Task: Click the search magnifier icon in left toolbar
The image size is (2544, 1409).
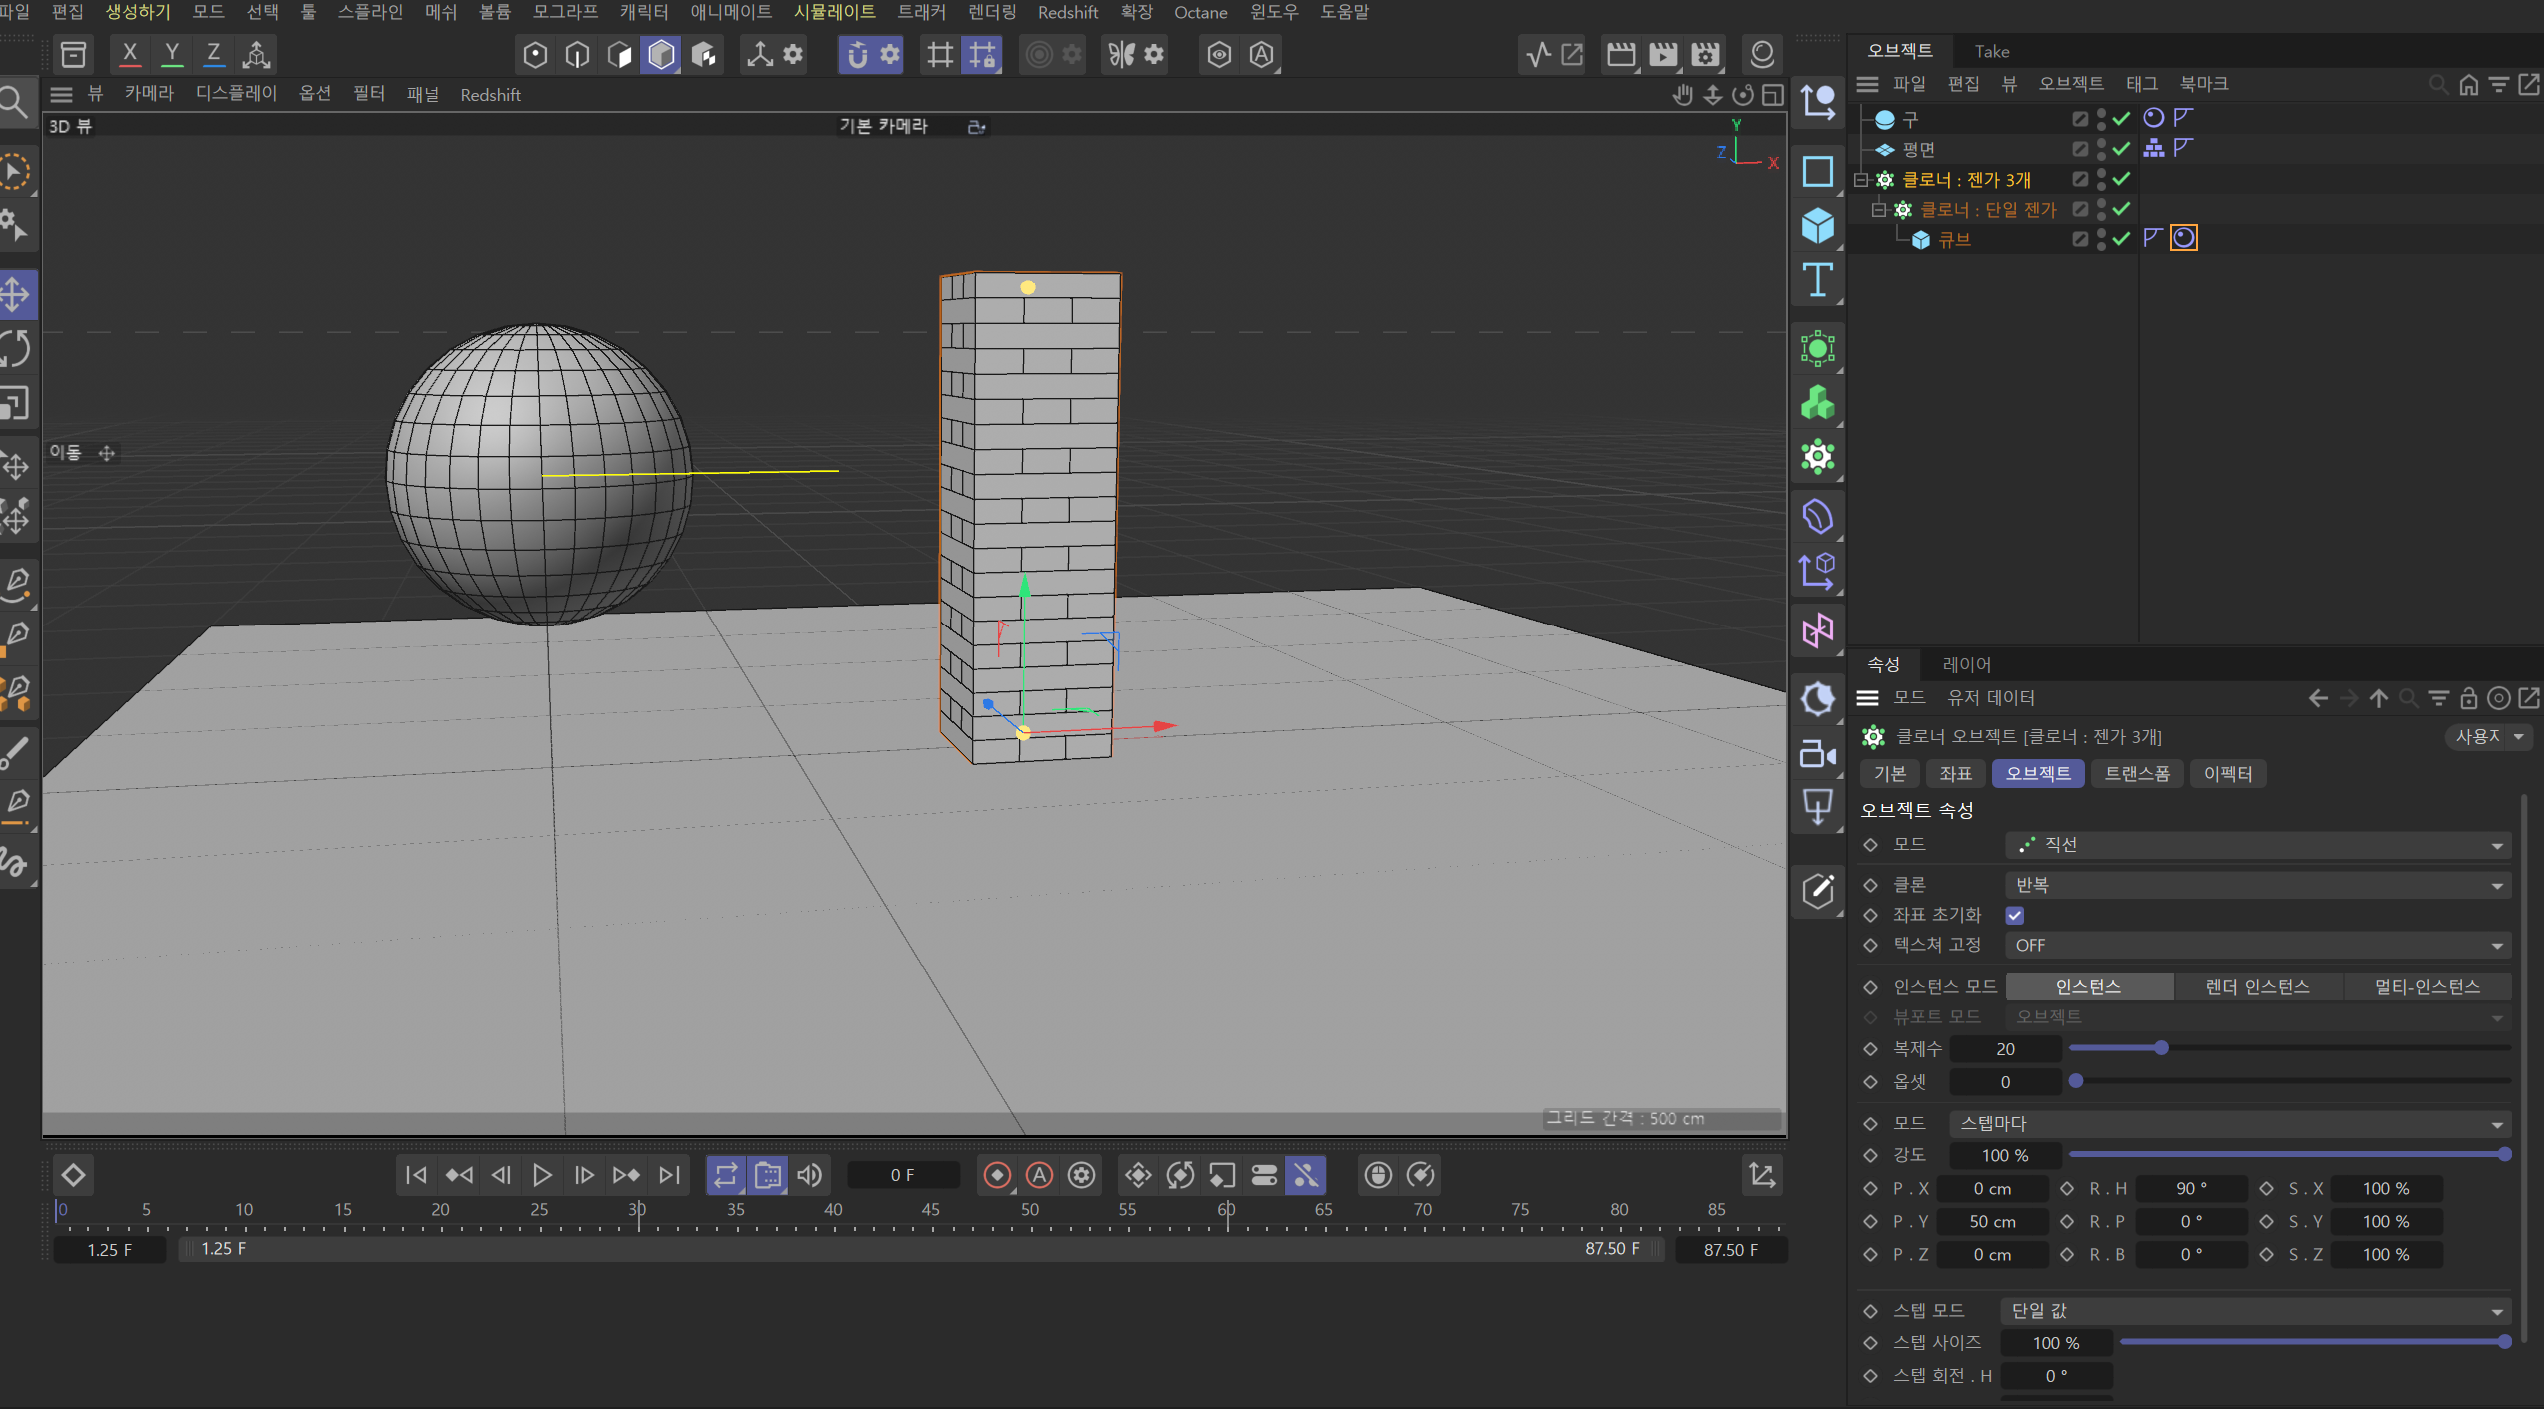Action: (x=14, y=101)
